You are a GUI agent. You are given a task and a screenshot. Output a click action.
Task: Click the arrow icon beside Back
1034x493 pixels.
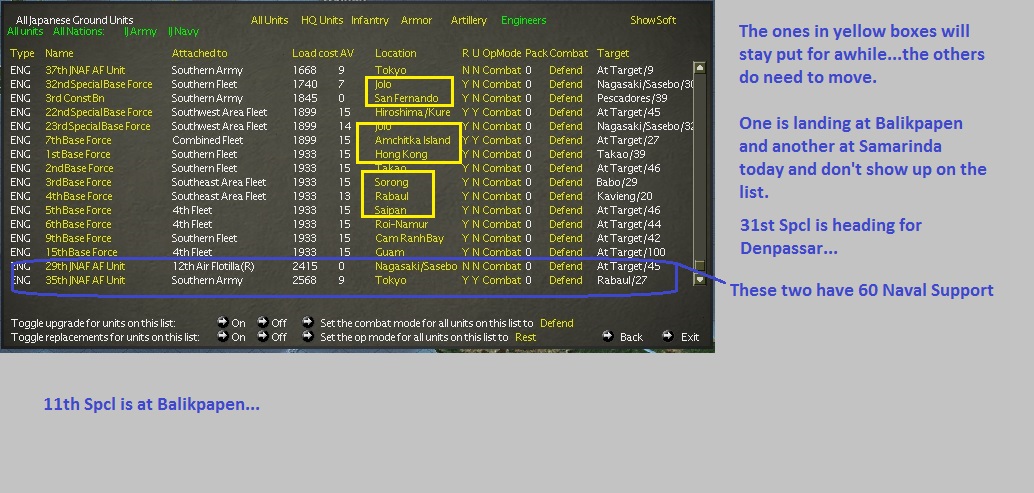coord(608,336)
